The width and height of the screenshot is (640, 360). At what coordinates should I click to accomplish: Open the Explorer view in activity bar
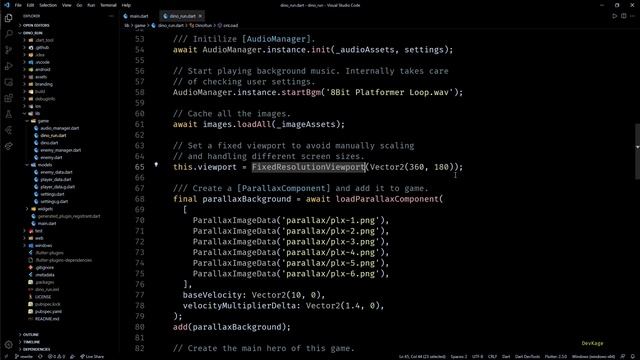9,18
